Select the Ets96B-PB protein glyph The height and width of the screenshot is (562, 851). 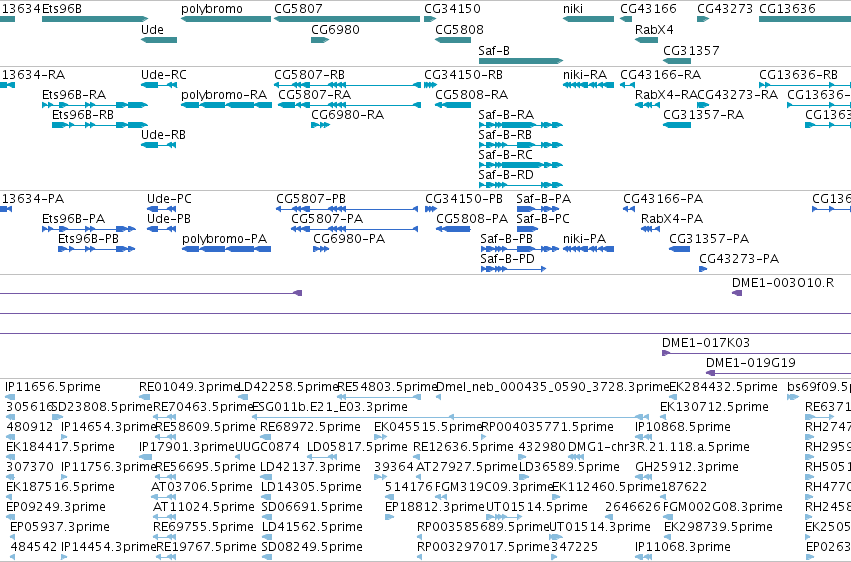click(97, 249)
